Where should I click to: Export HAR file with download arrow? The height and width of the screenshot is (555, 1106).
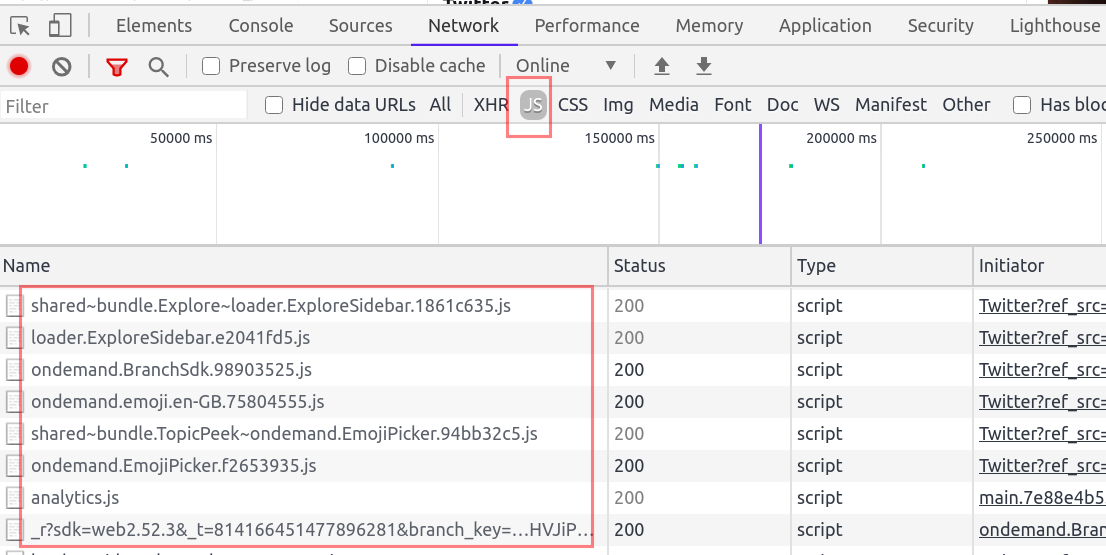coord(704,66)
